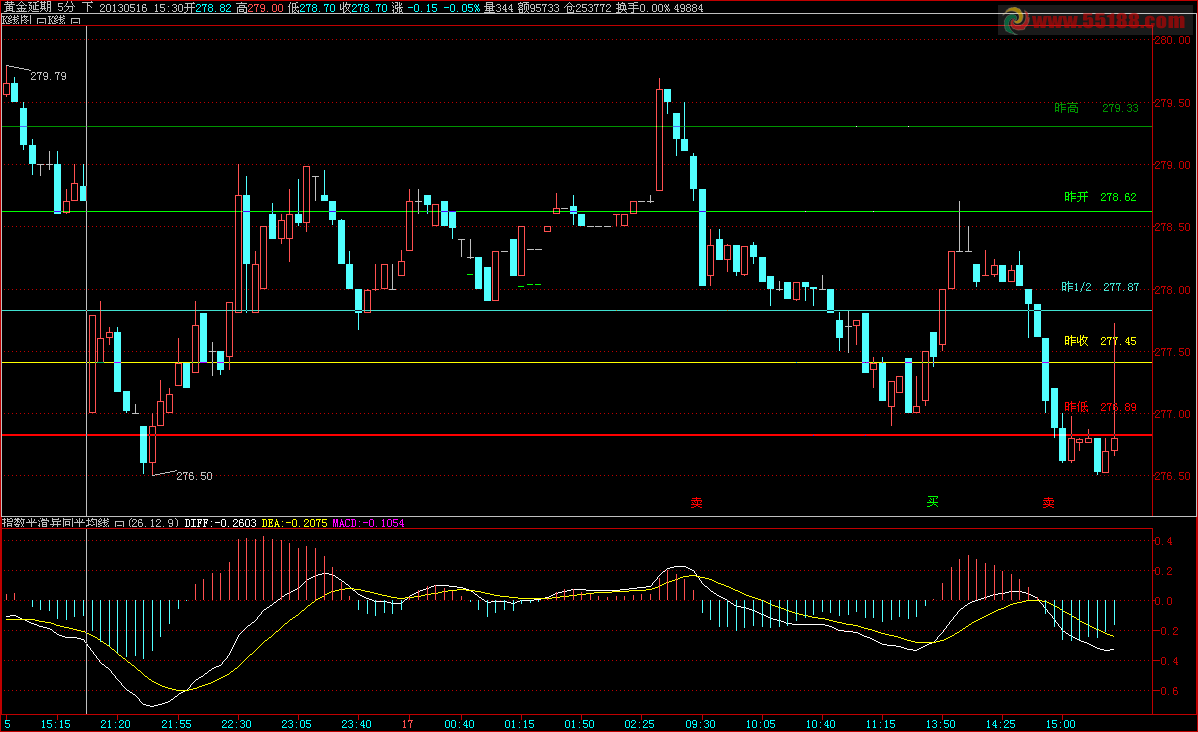Click the 279.79 high price annotation
Viewport: 1198px width, 732px height.
(x=48, y=76)
